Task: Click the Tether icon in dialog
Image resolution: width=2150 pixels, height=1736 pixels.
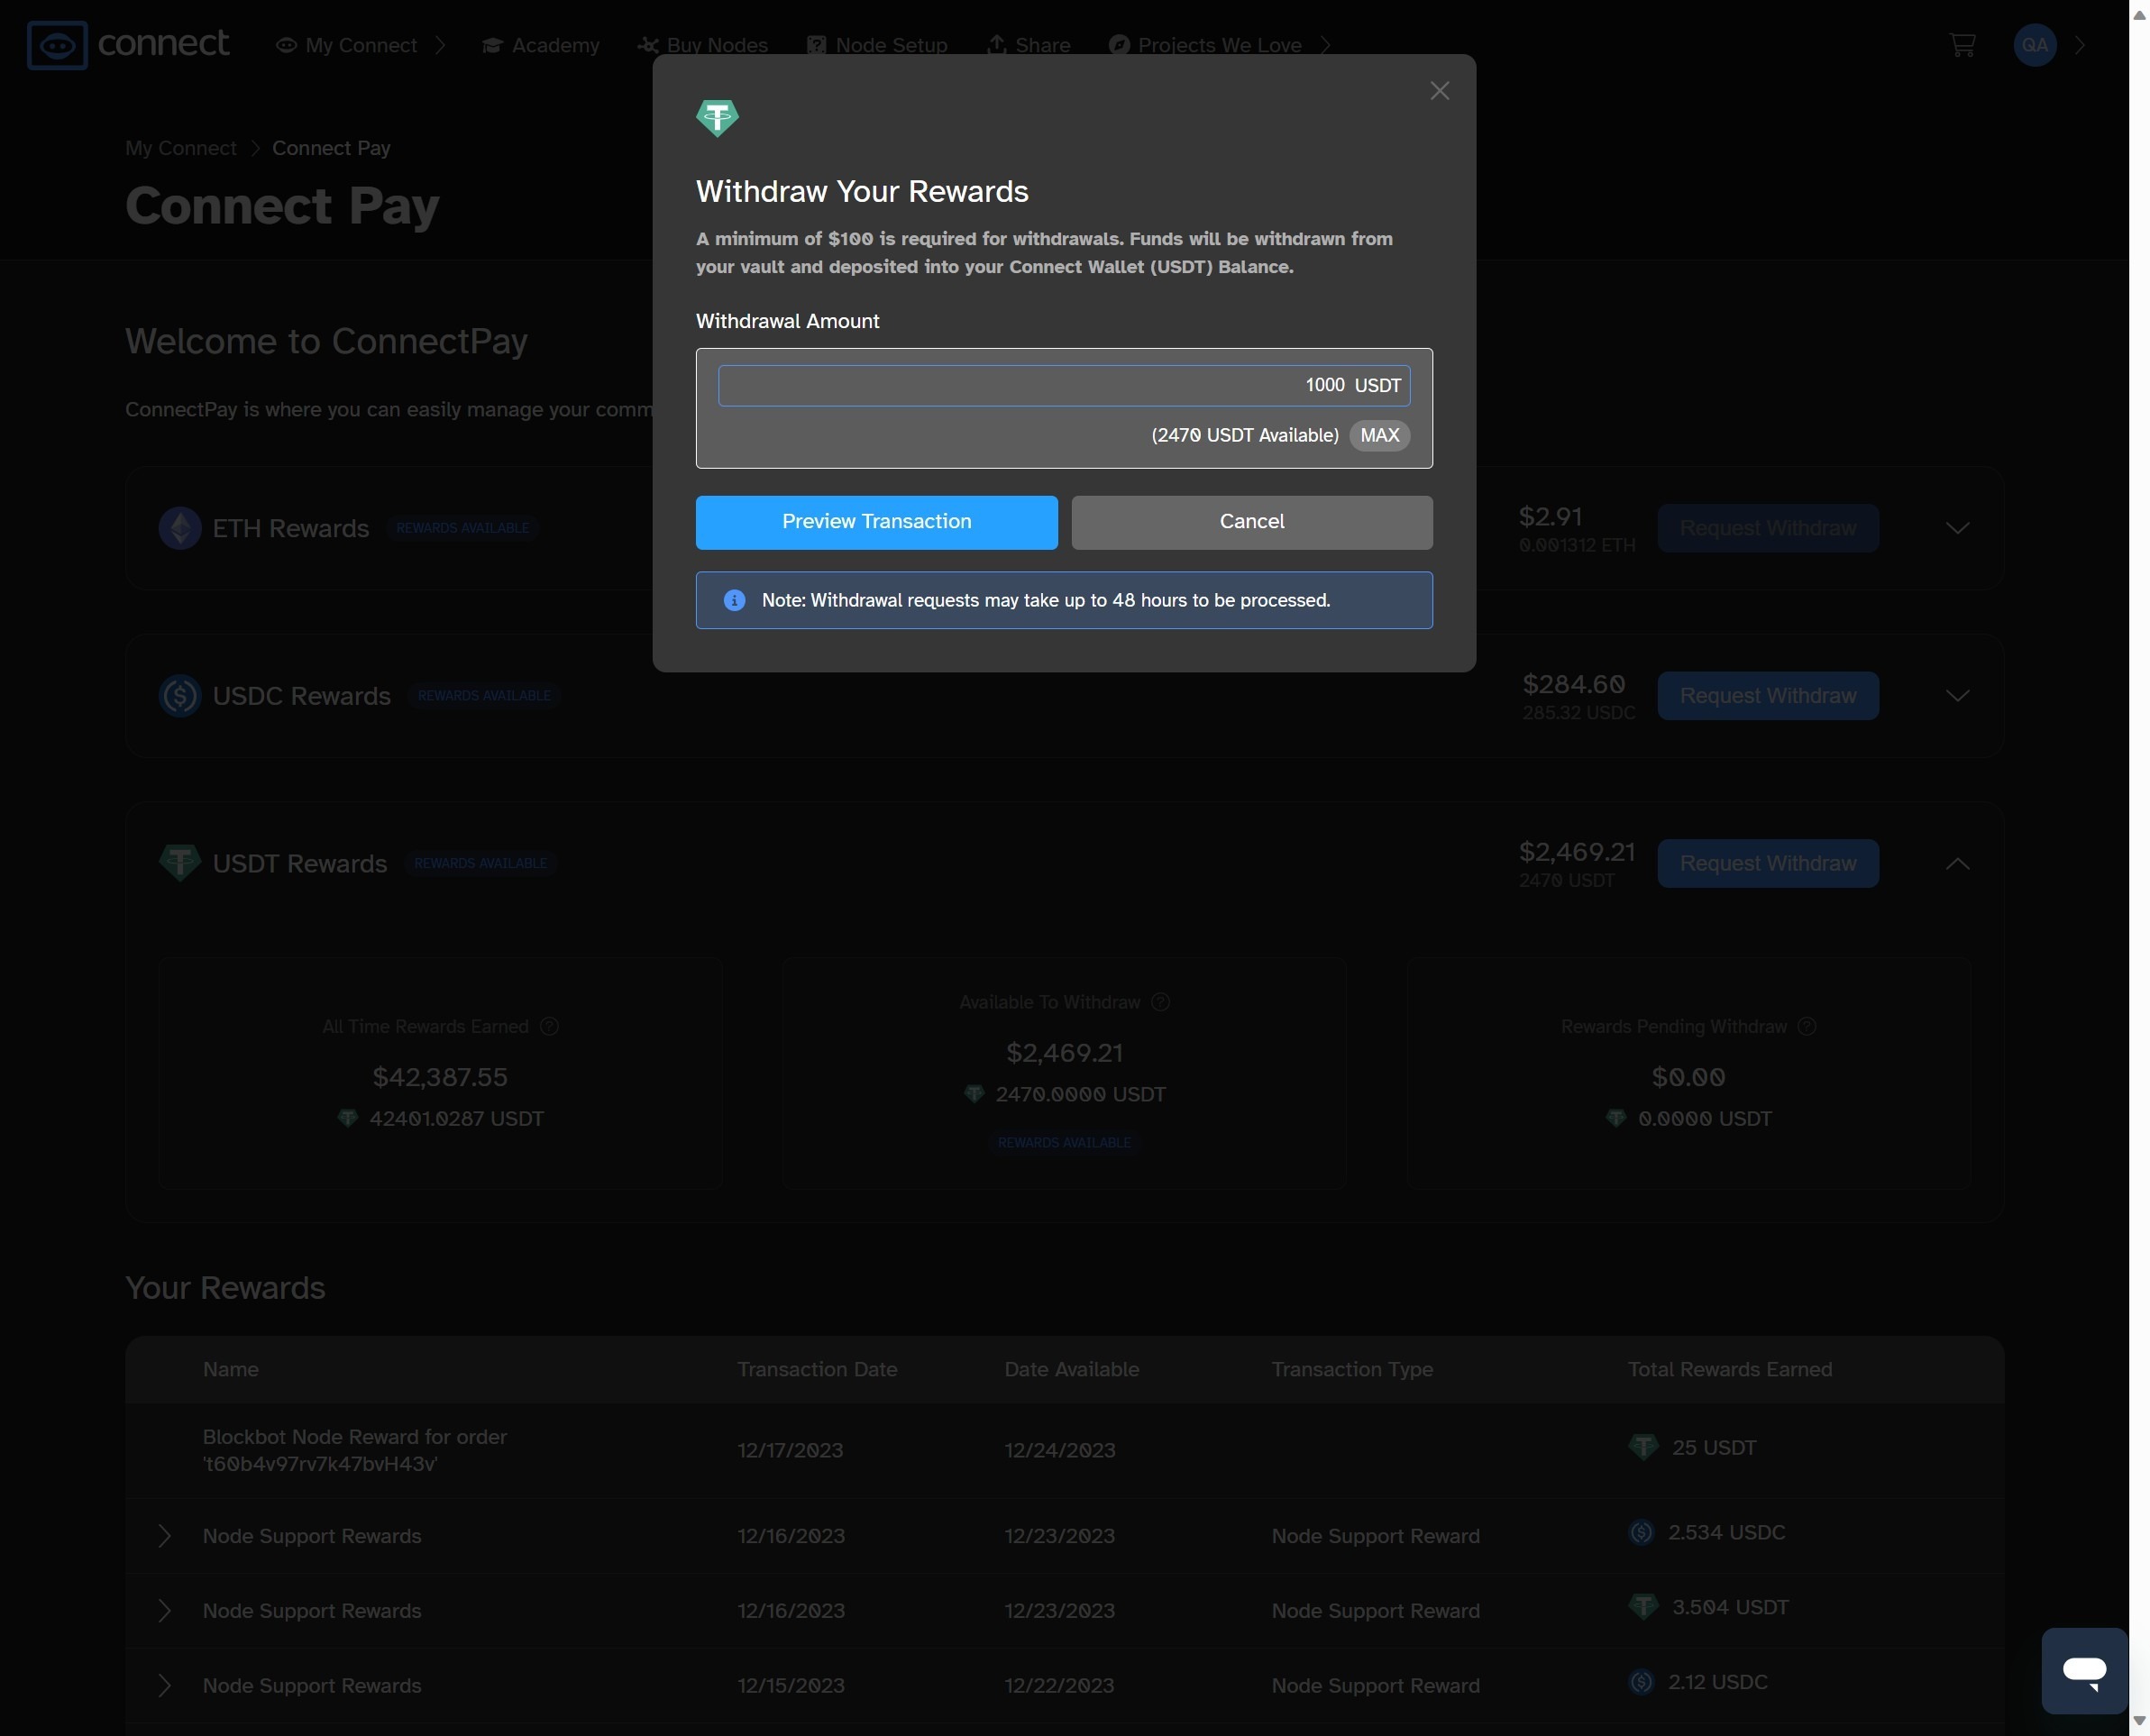Action: [x=717, y=118]
